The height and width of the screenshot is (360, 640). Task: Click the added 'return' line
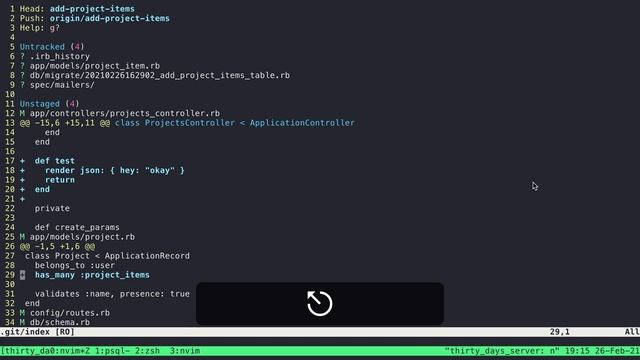point(60,180)
